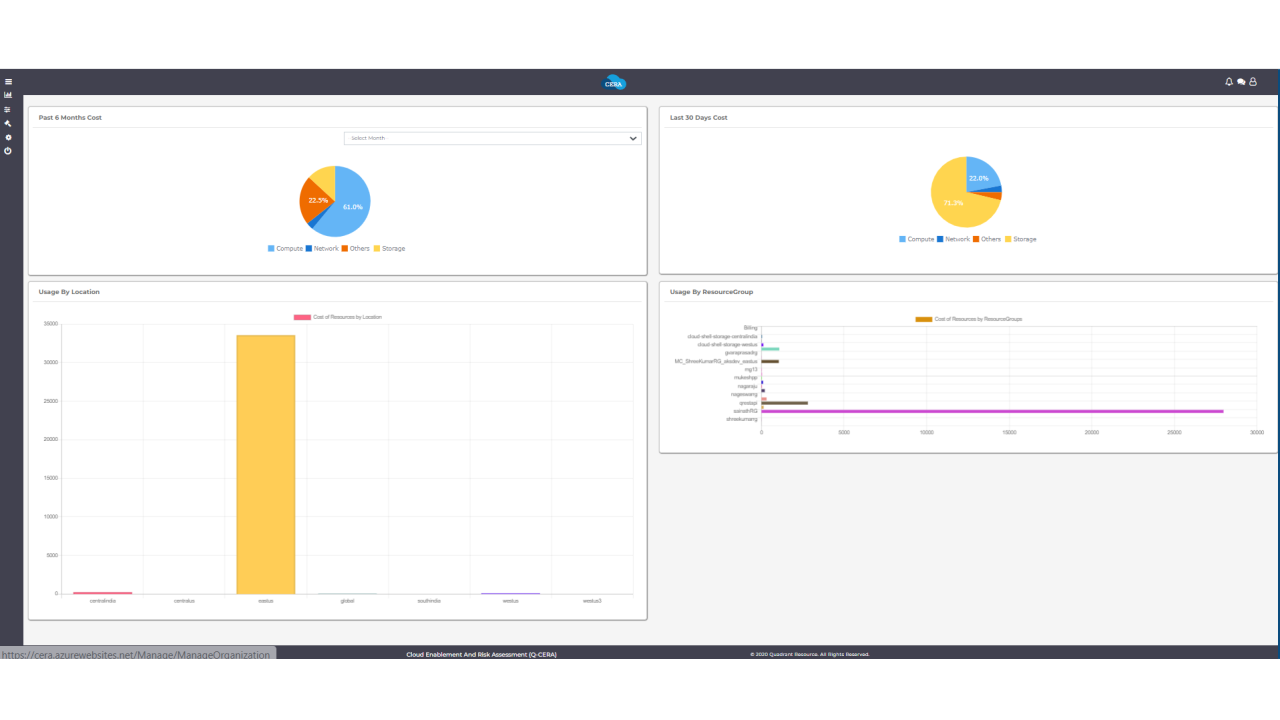Open the settings gear sidebar icon
The image size is (1280, 720).
point(8,137)
